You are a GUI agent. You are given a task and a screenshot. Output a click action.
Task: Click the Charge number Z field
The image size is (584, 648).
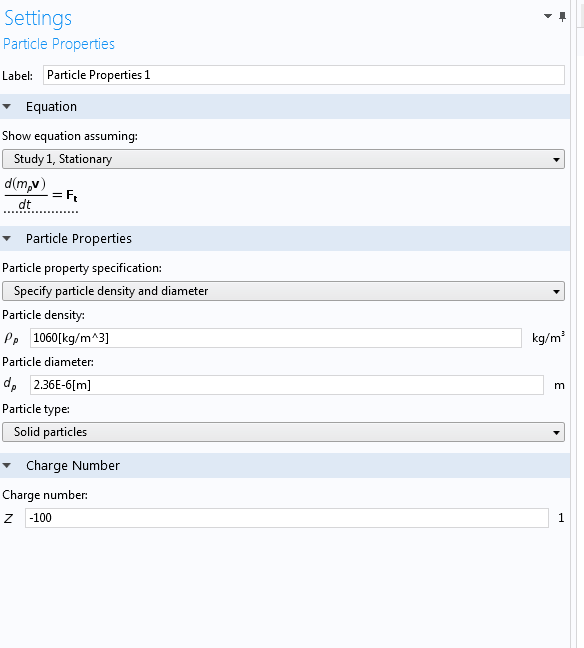click(x=286, y=518)
